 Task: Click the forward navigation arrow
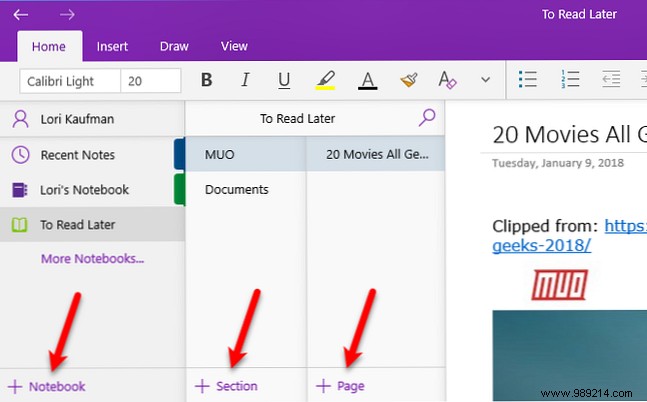click(x=67, y=15)
